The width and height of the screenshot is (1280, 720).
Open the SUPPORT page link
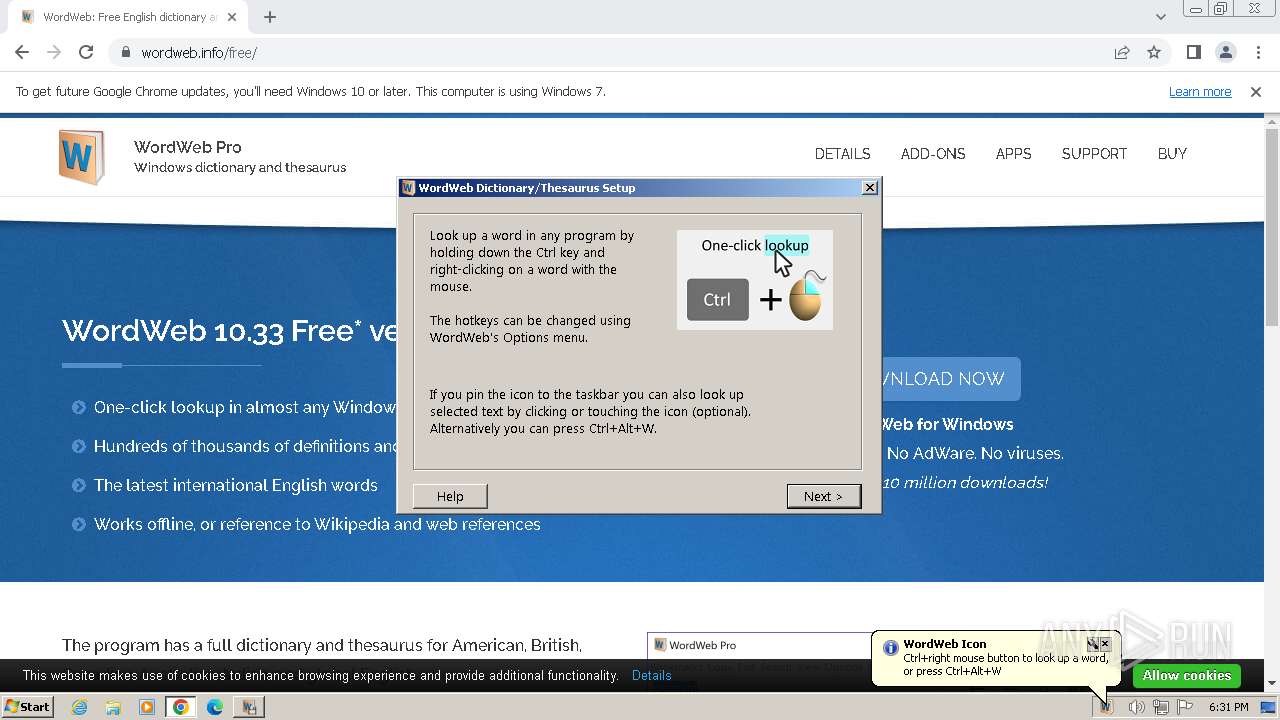click(x=1094, y=154)
